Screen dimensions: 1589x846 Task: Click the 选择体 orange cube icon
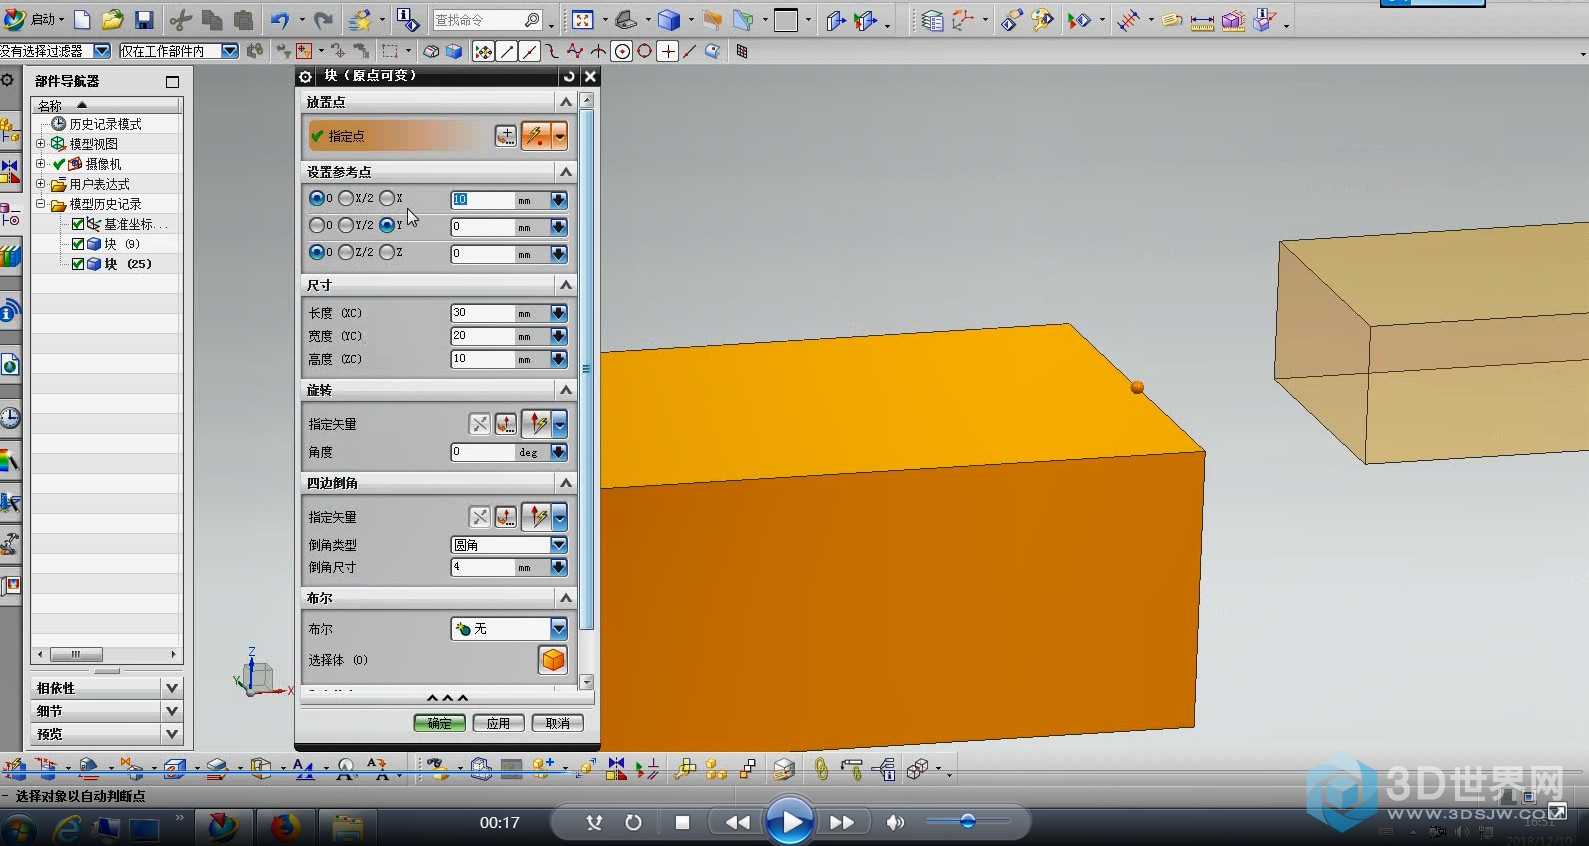553,660
